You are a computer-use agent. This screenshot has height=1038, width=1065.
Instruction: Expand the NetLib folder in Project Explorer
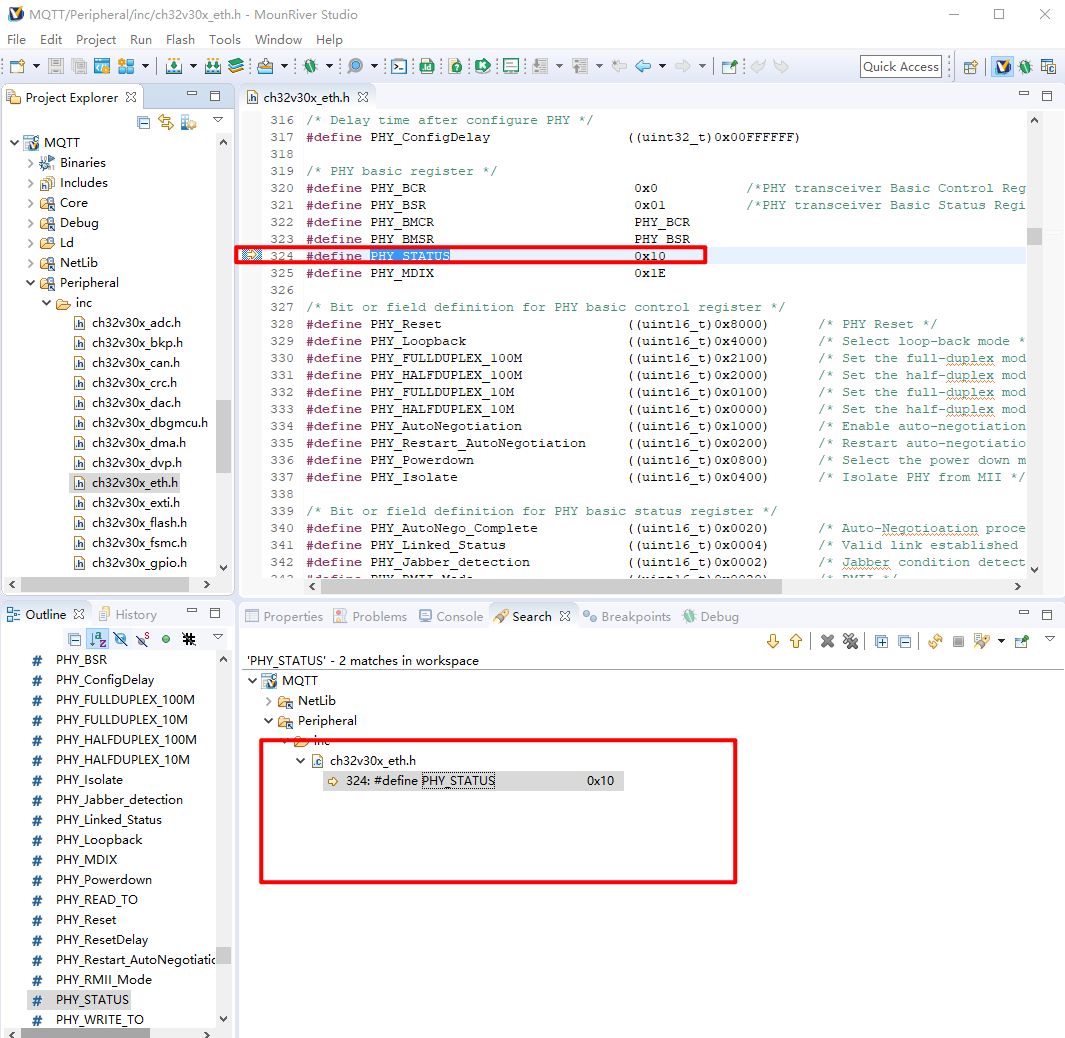30,263
